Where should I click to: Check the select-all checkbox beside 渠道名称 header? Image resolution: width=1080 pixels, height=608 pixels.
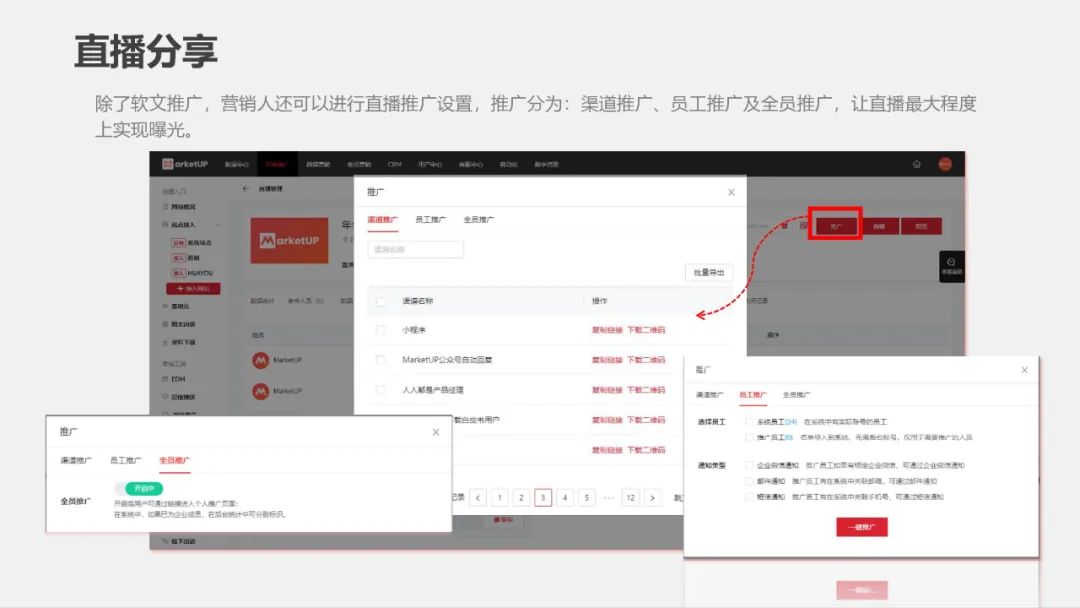(380, 302)
